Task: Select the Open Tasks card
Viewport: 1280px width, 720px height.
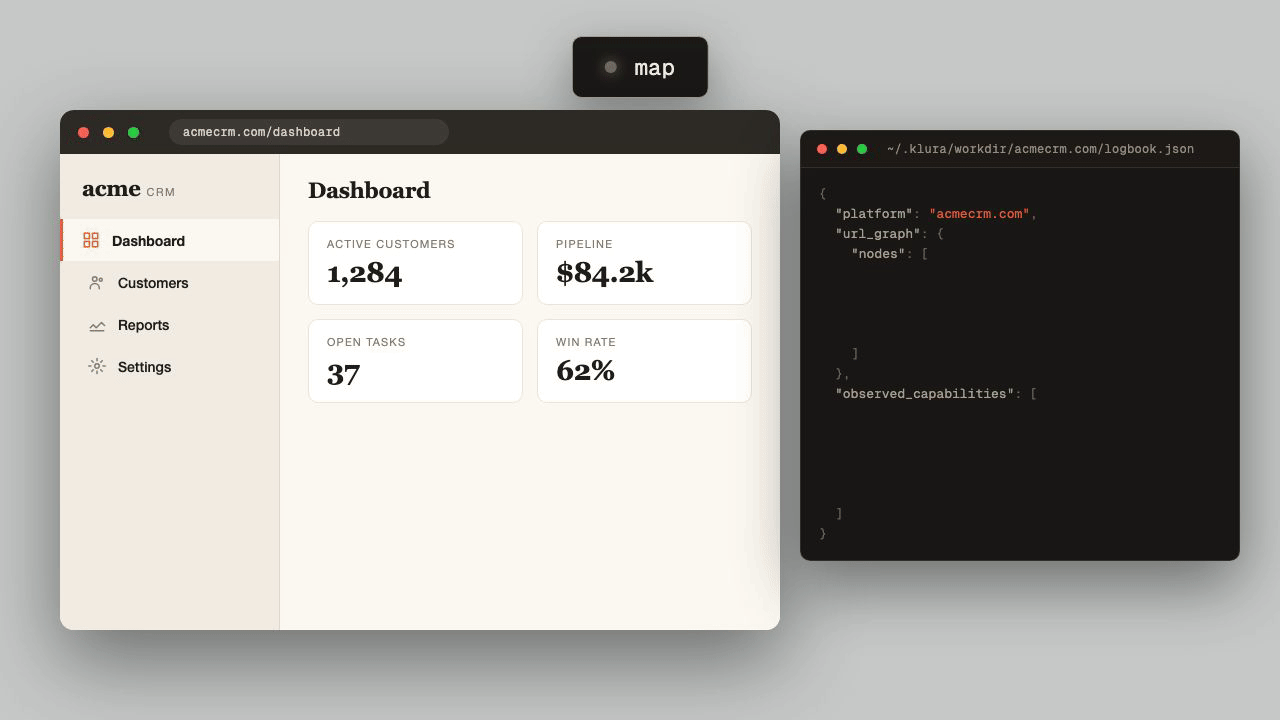Action: (x=415, y=361)
